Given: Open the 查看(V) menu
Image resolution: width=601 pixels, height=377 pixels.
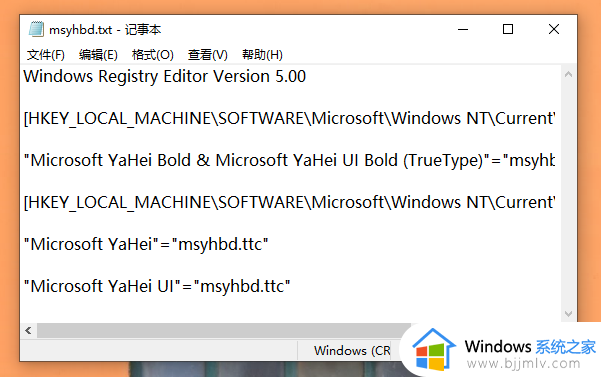Looking at the screenshot, I should point(207,55).
